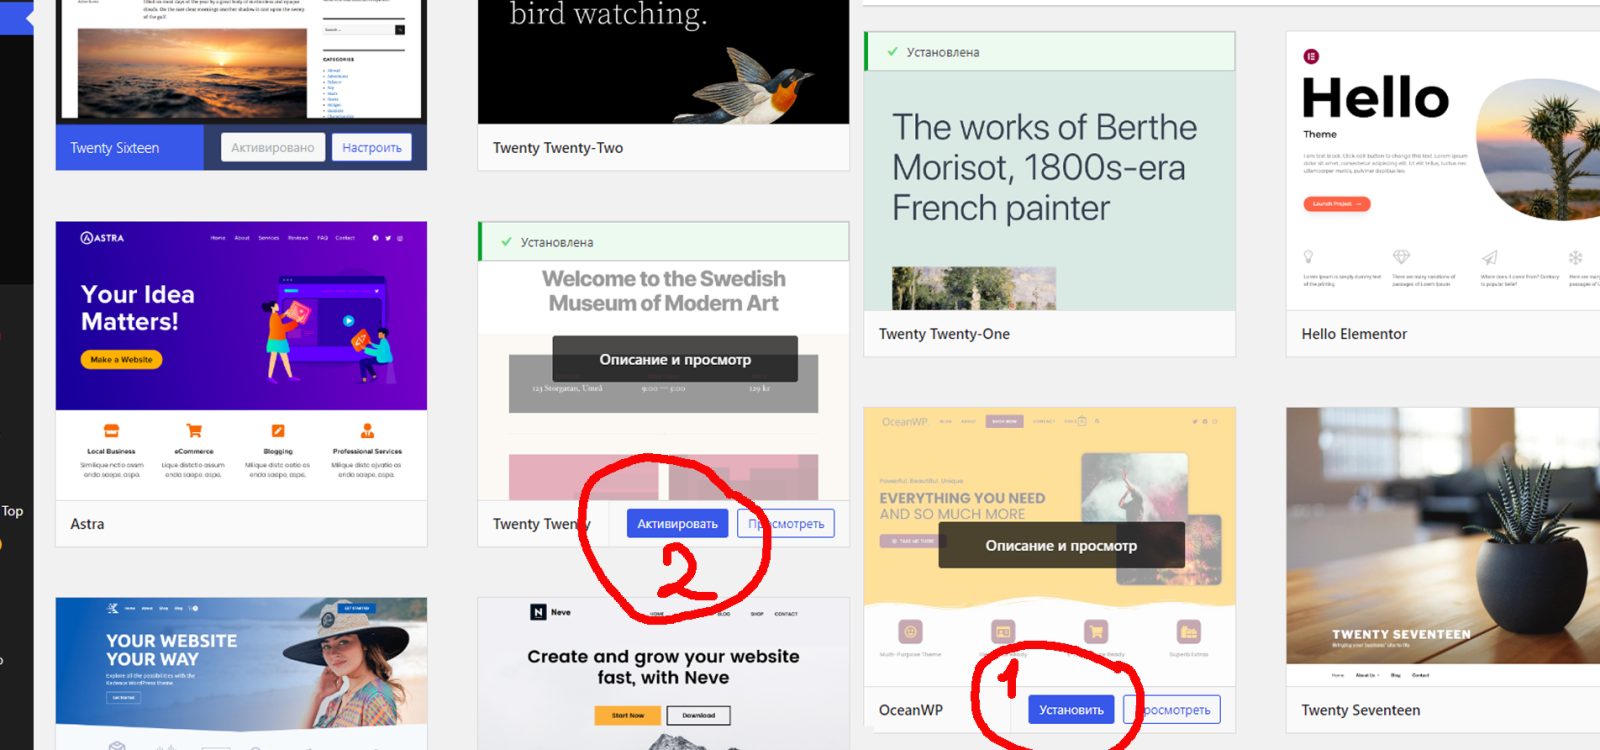Open the Twenty Seventeen theme screenshot
Screen dimensions: 1600x750
coord(1443,546)
